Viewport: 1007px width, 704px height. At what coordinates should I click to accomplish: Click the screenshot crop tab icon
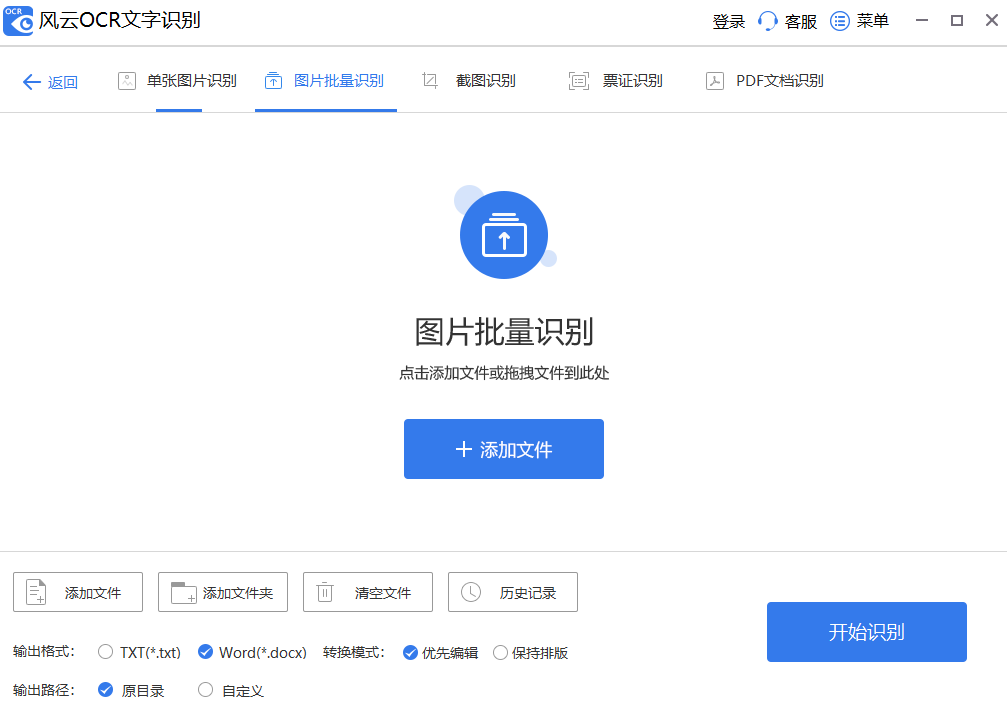tap(430, 81)
